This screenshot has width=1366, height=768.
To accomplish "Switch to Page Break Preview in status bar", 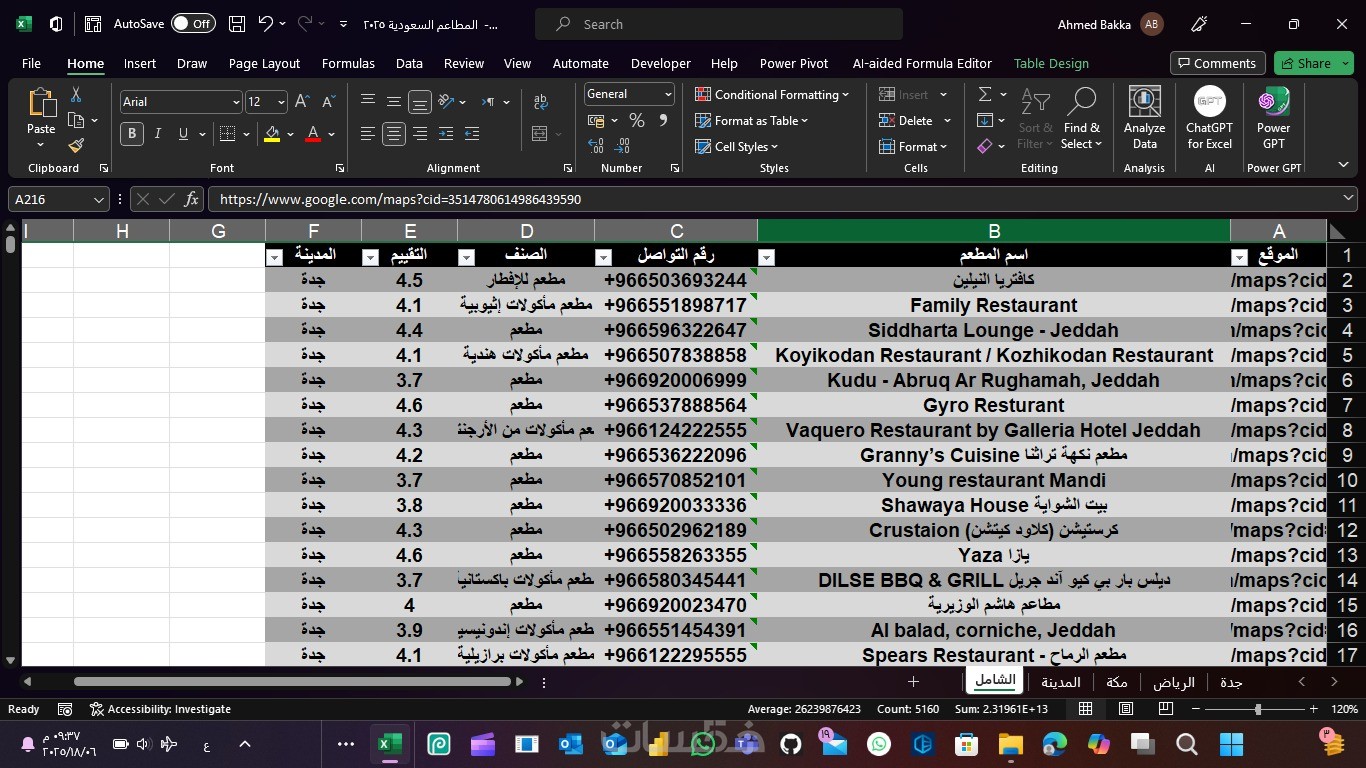I will [x=1165, y=709].
